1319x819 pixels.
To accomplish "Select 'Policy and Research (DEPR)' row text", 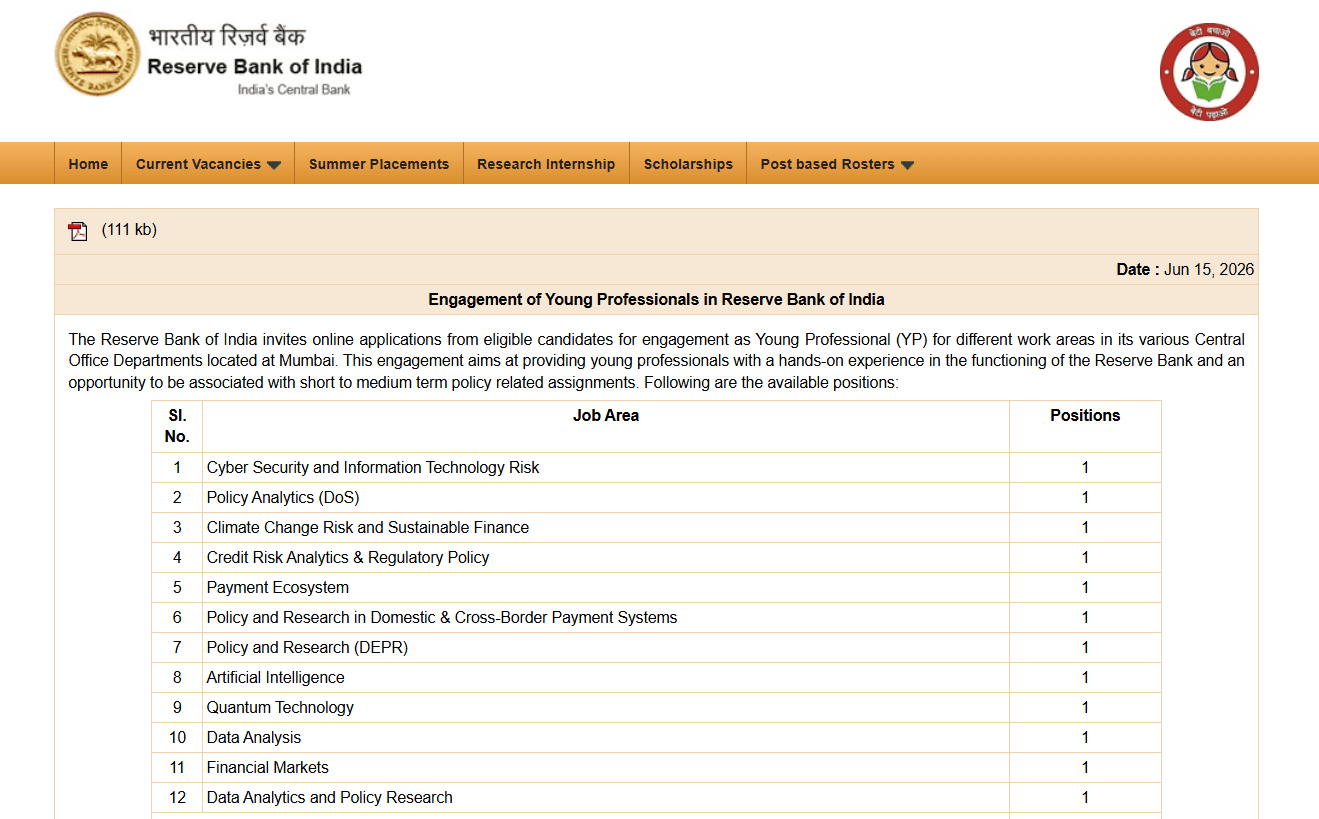I will (308, 647).
